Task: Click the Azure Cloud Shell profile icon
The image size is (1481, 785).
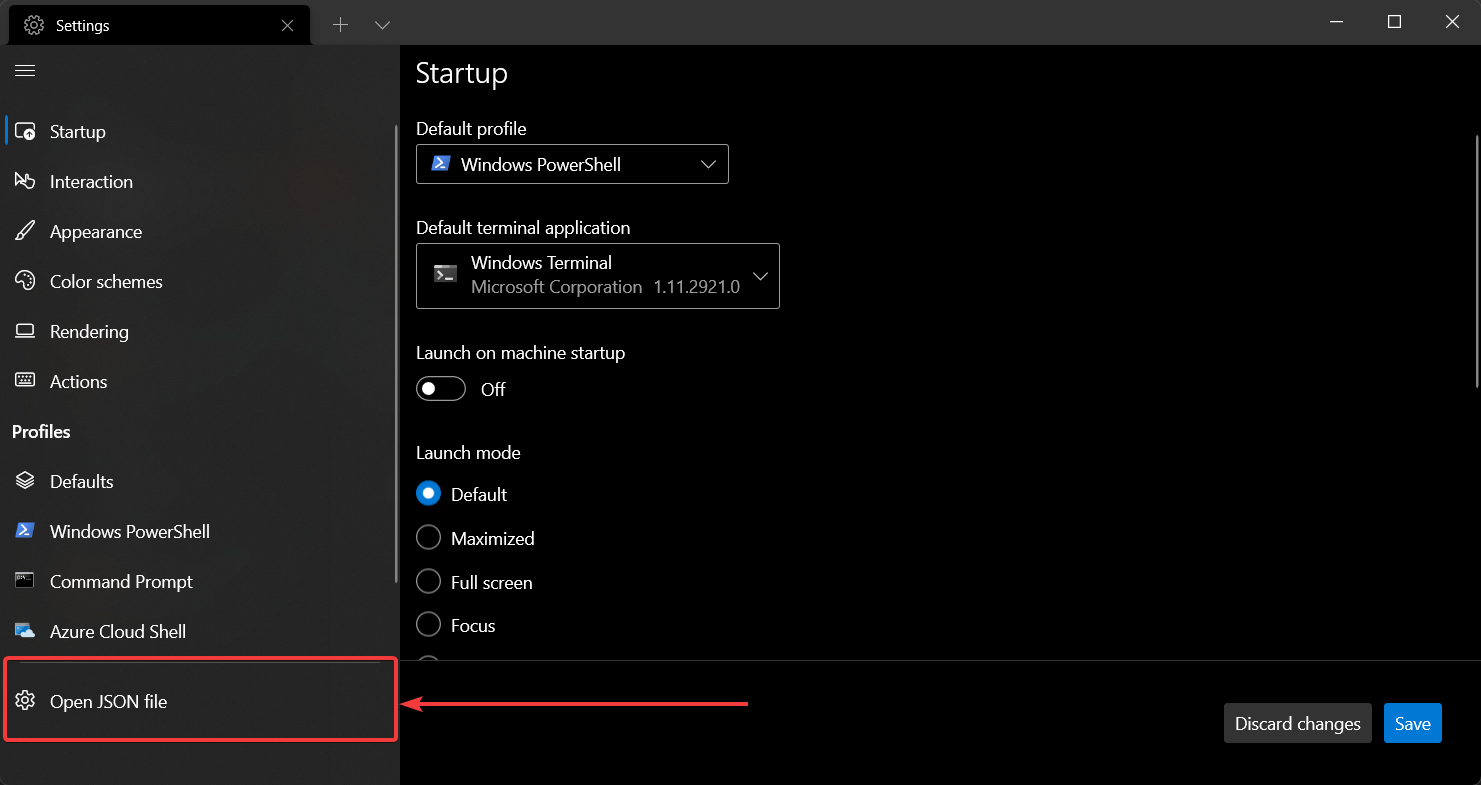Action: click(x=25, y=631)
